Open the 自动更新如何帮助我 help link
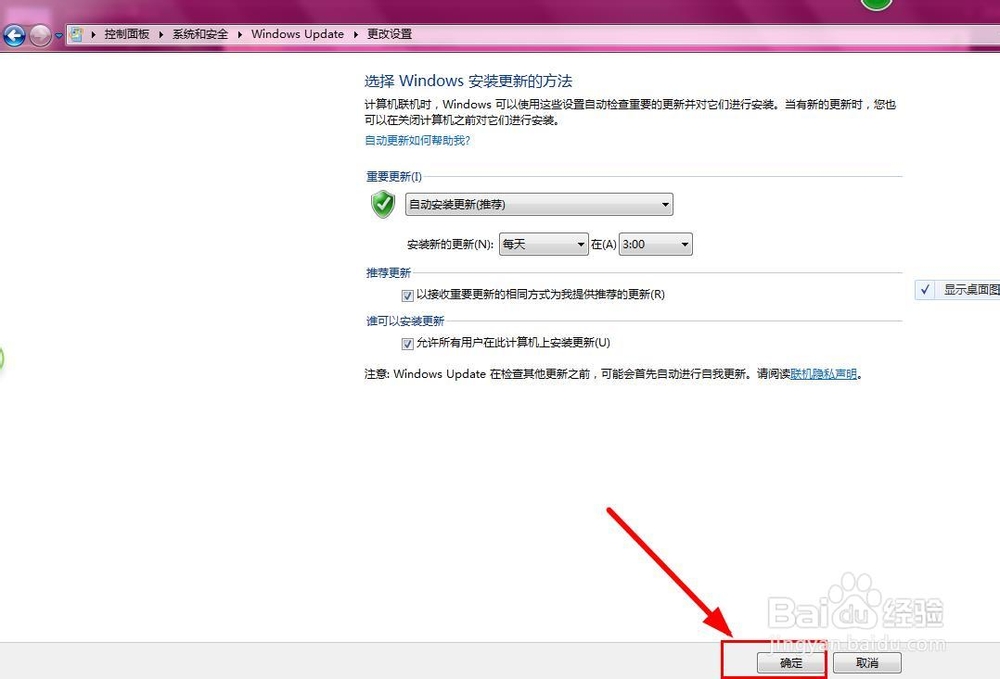Screen dimensions: 1000x679 [x=417, y=140]
